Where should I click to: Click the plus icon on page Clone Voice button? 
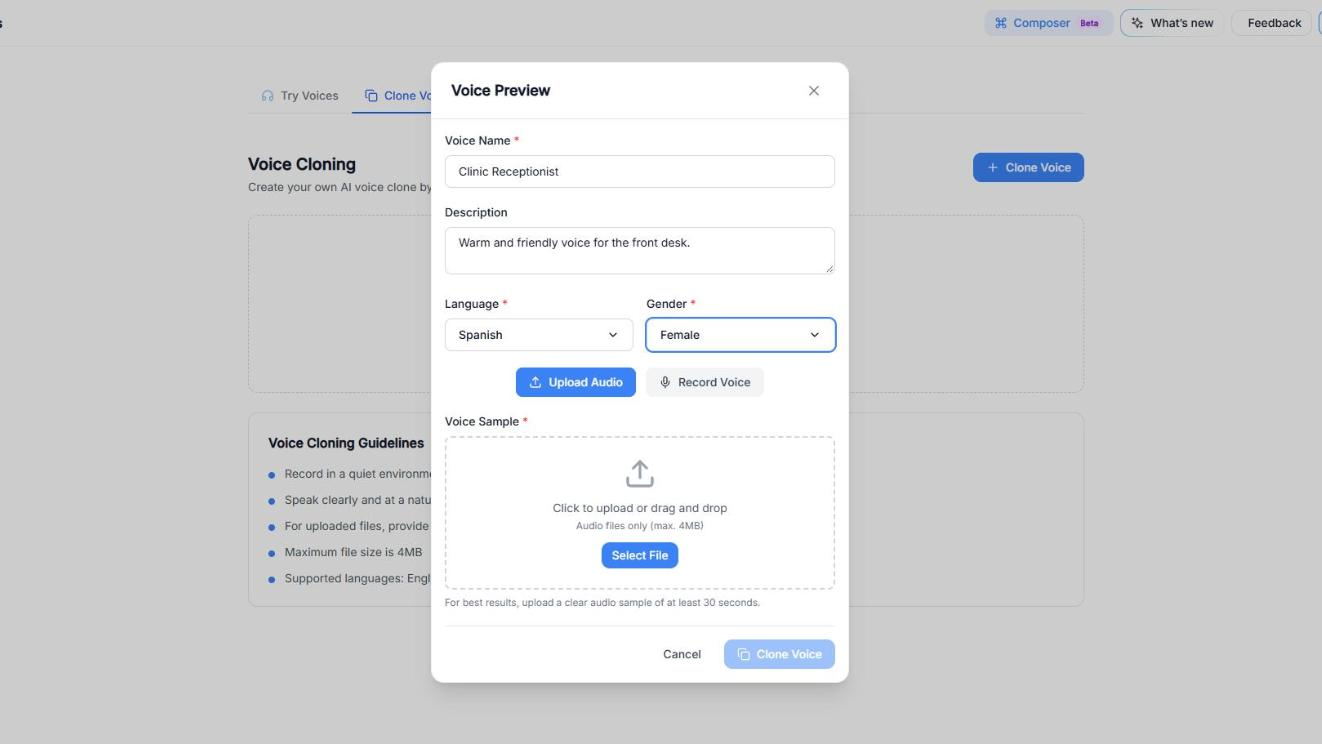coord(993,167)
